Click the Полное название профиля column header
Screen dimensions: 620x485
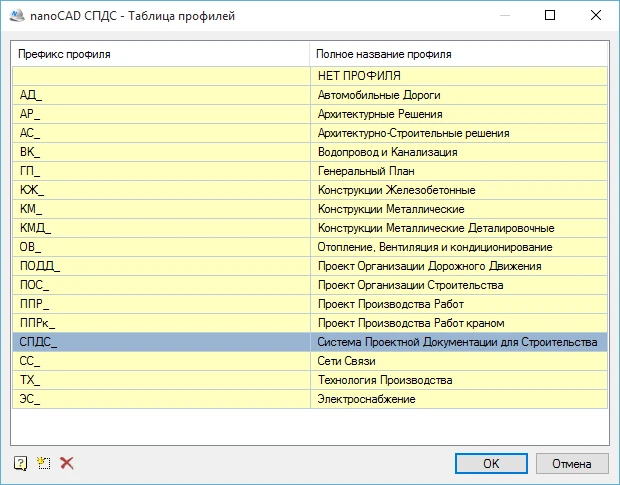coord(459,53)
